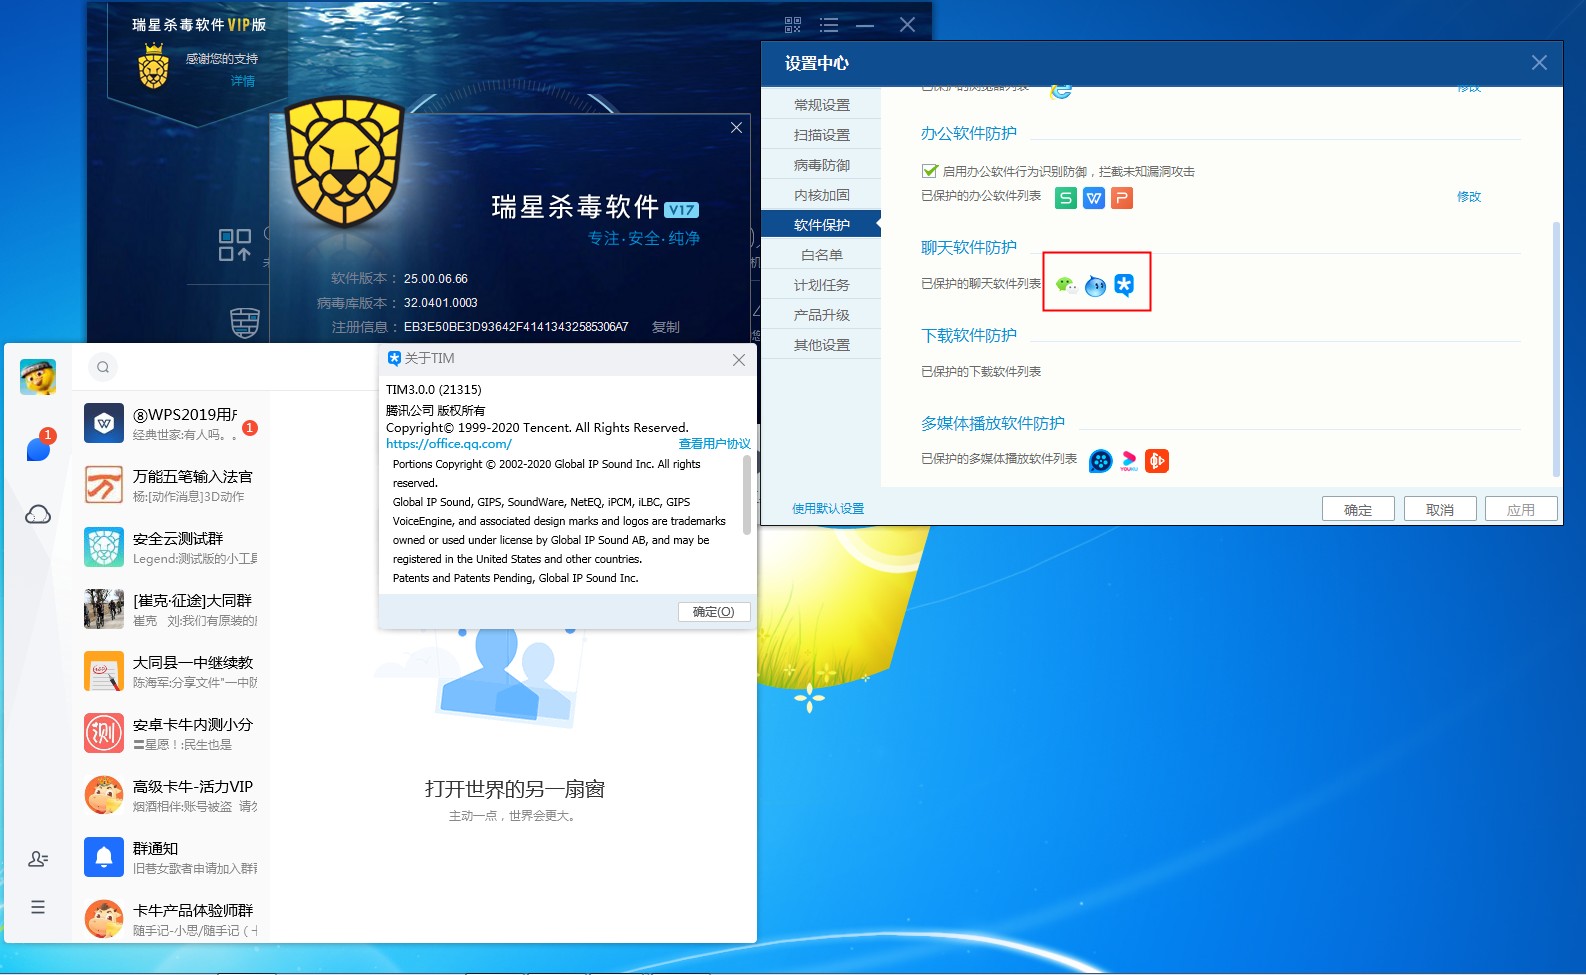Image resolution: width=1586 pixels, height=975 pixels.
Task: Open the 卡牛产品体验师群 chat
Action: point(172,917)
